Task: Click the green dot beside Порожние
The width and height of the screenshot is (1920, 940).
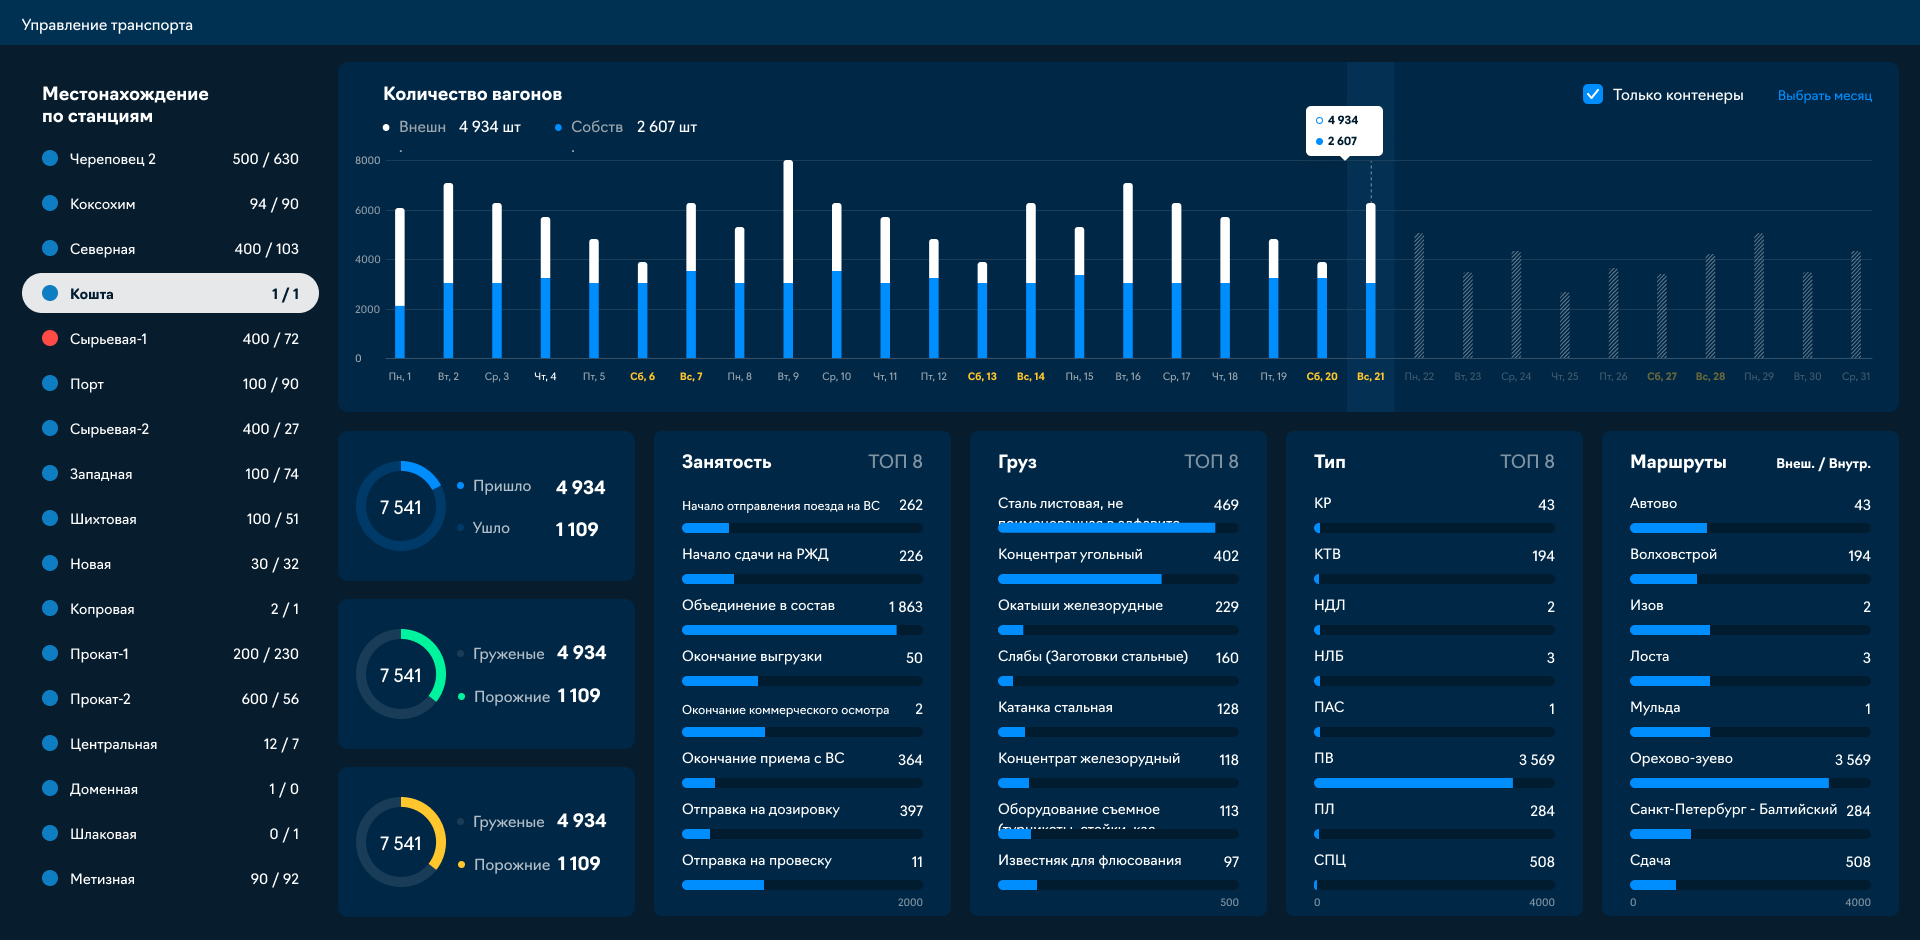Action: click(x=461, y=696)
